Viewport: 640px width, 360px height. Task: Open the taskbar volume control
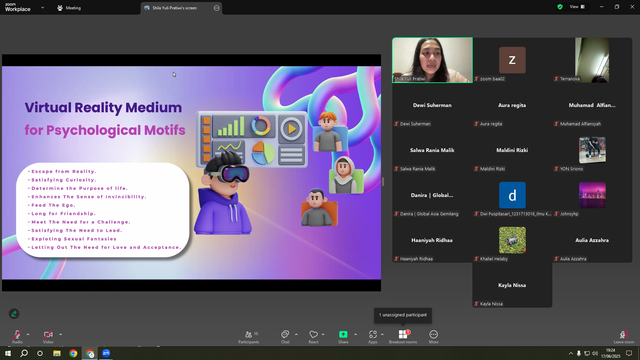[x=595, y=353]
